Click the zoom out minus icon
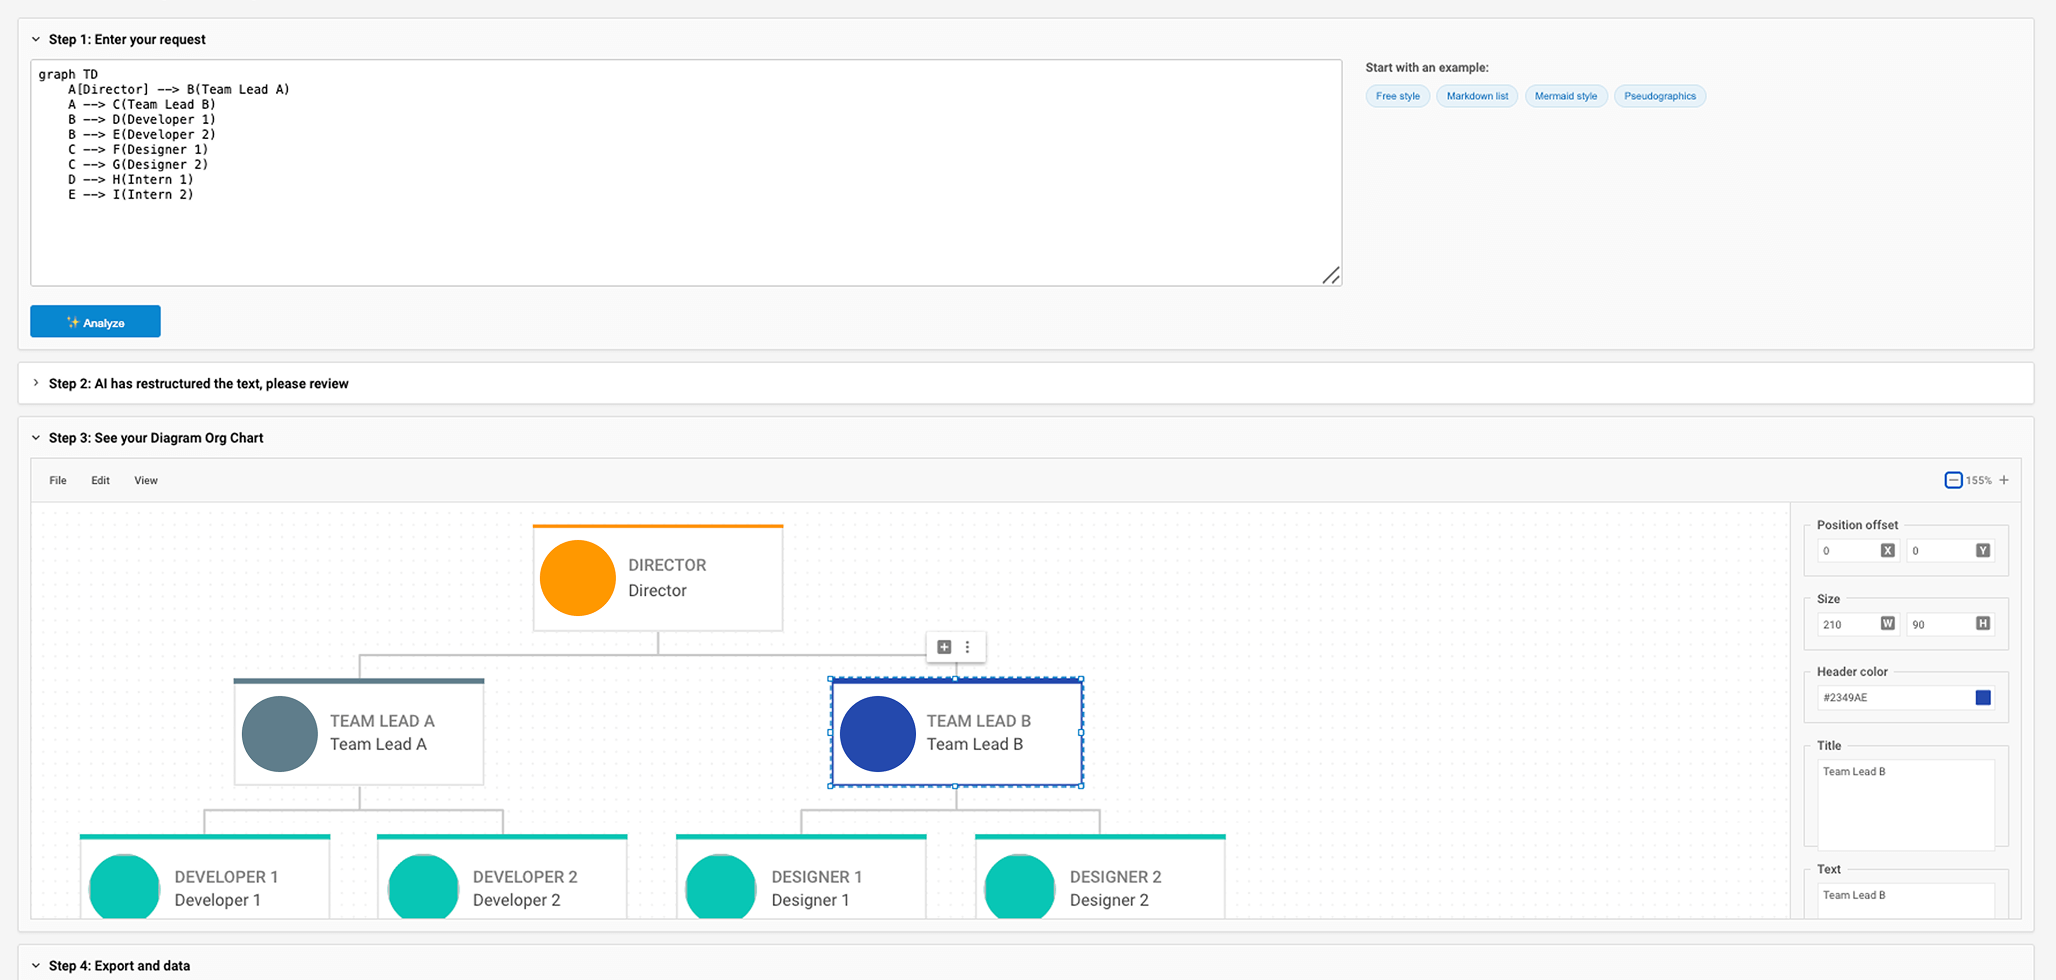The height and width of the screenshot is (980, 2056). (x=1953, y=480)
